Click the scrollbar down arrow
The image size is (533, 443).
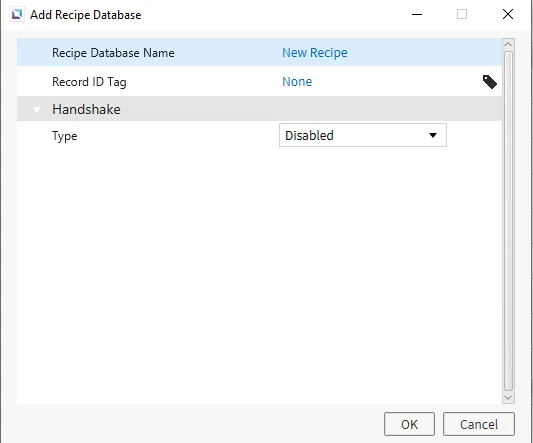tap(508, 397)
